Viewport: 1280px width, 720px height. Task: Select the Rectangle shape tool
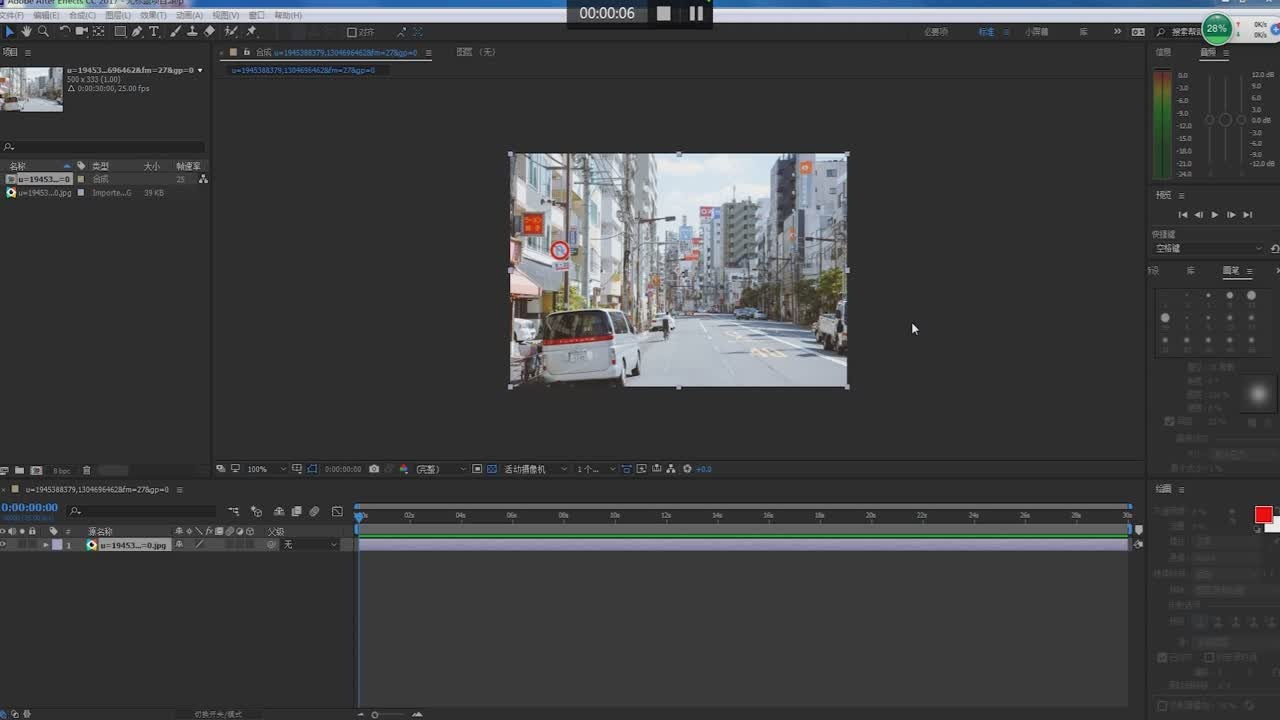(x=120, y=32)
